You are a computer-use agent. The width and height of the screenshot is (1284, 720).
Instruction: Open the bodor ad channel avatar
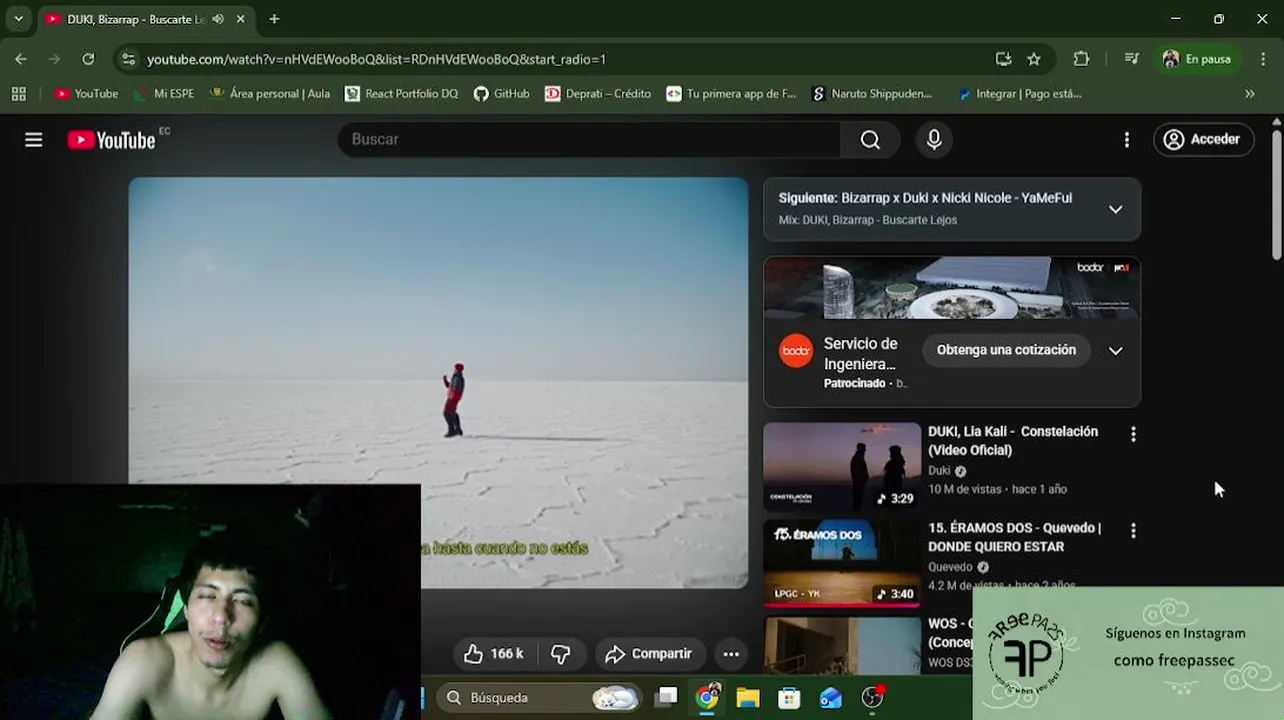point(796,351)
